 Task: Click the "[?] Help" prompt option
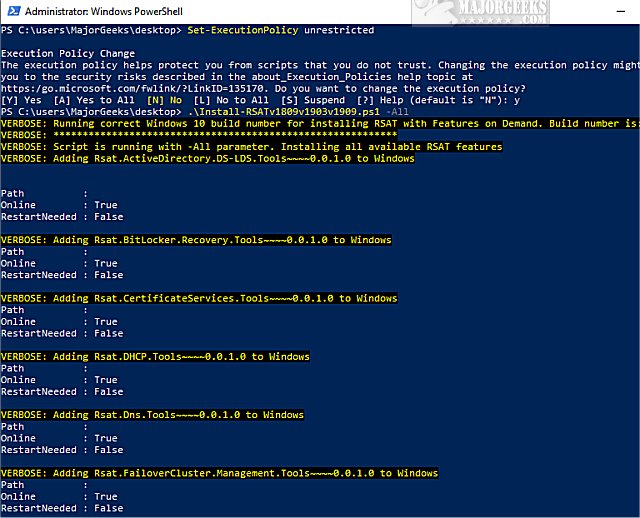(x=379, y=100)
